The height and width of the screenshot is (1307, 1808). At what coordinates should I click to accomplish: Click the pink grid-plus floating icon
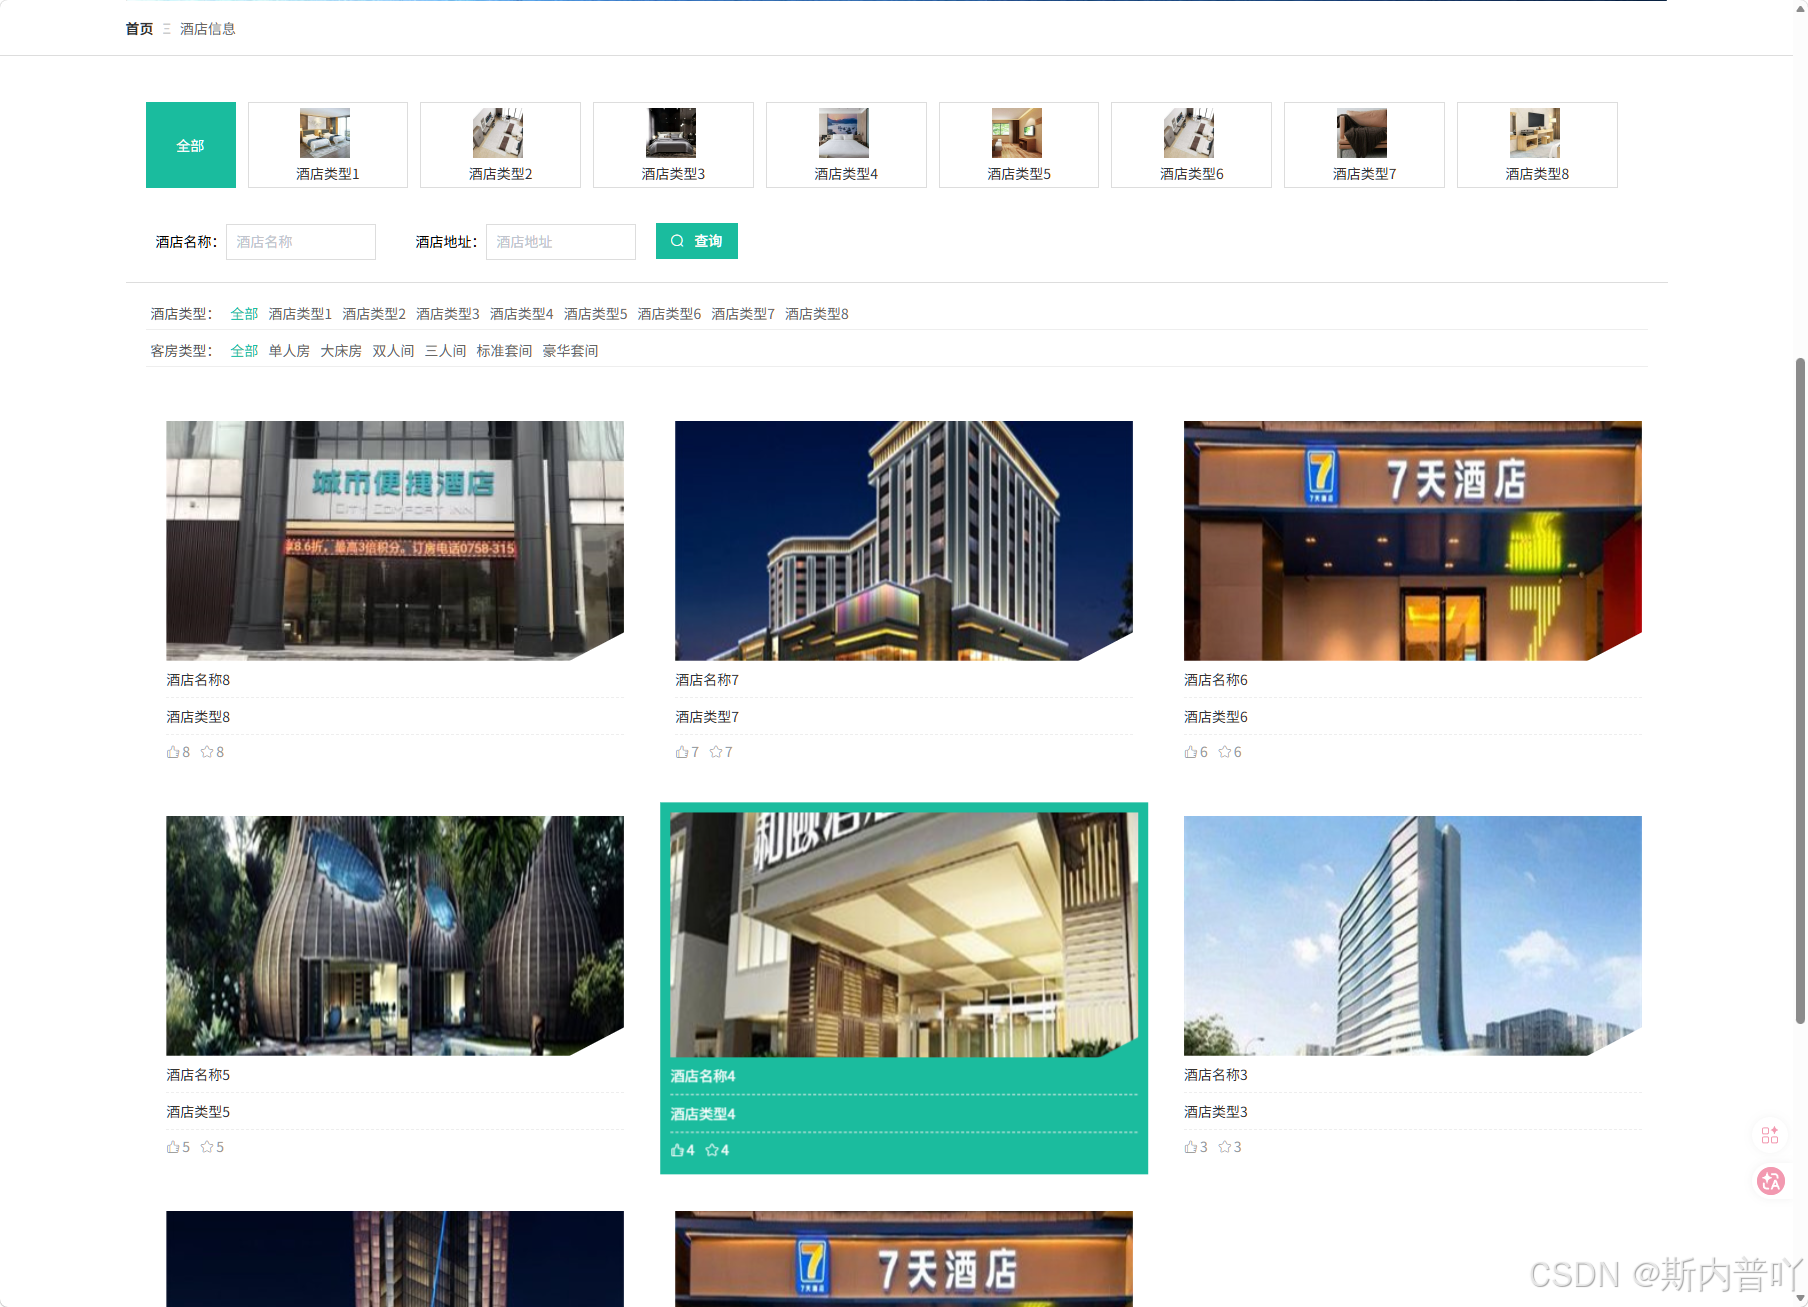click(x=1770, y=1135)
